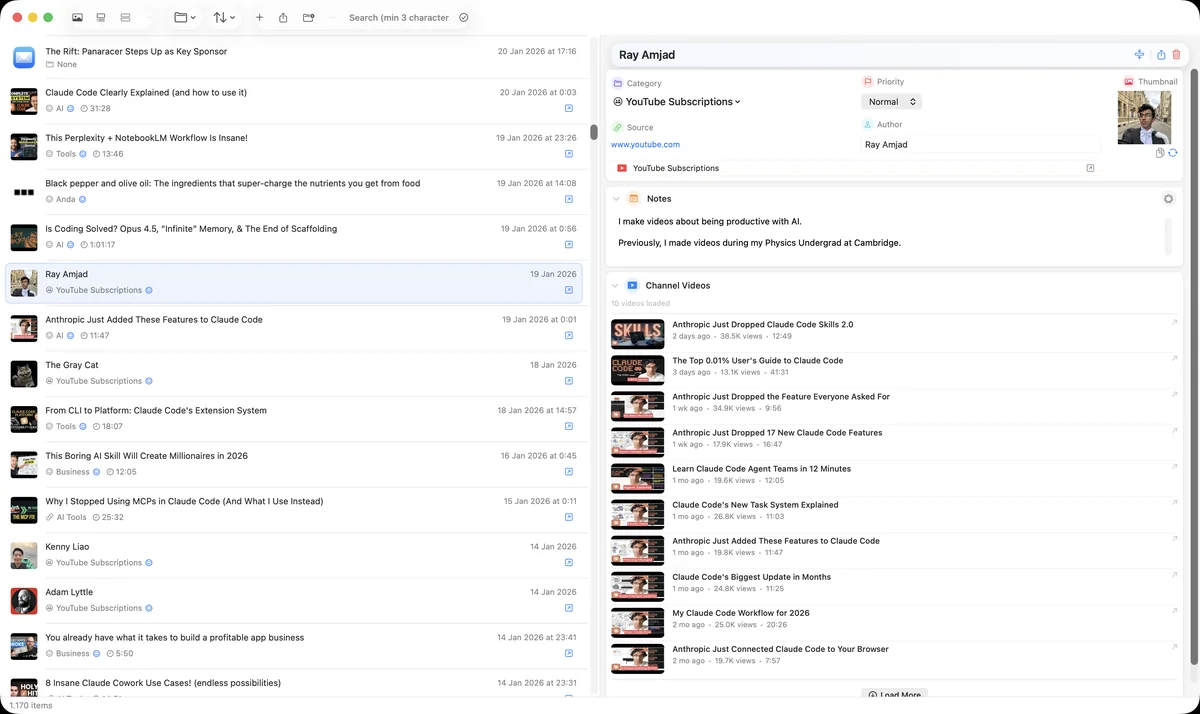Open arrow for Claude Code Skills 2.0 video
1200x714 pixels.
point(1175,322)
